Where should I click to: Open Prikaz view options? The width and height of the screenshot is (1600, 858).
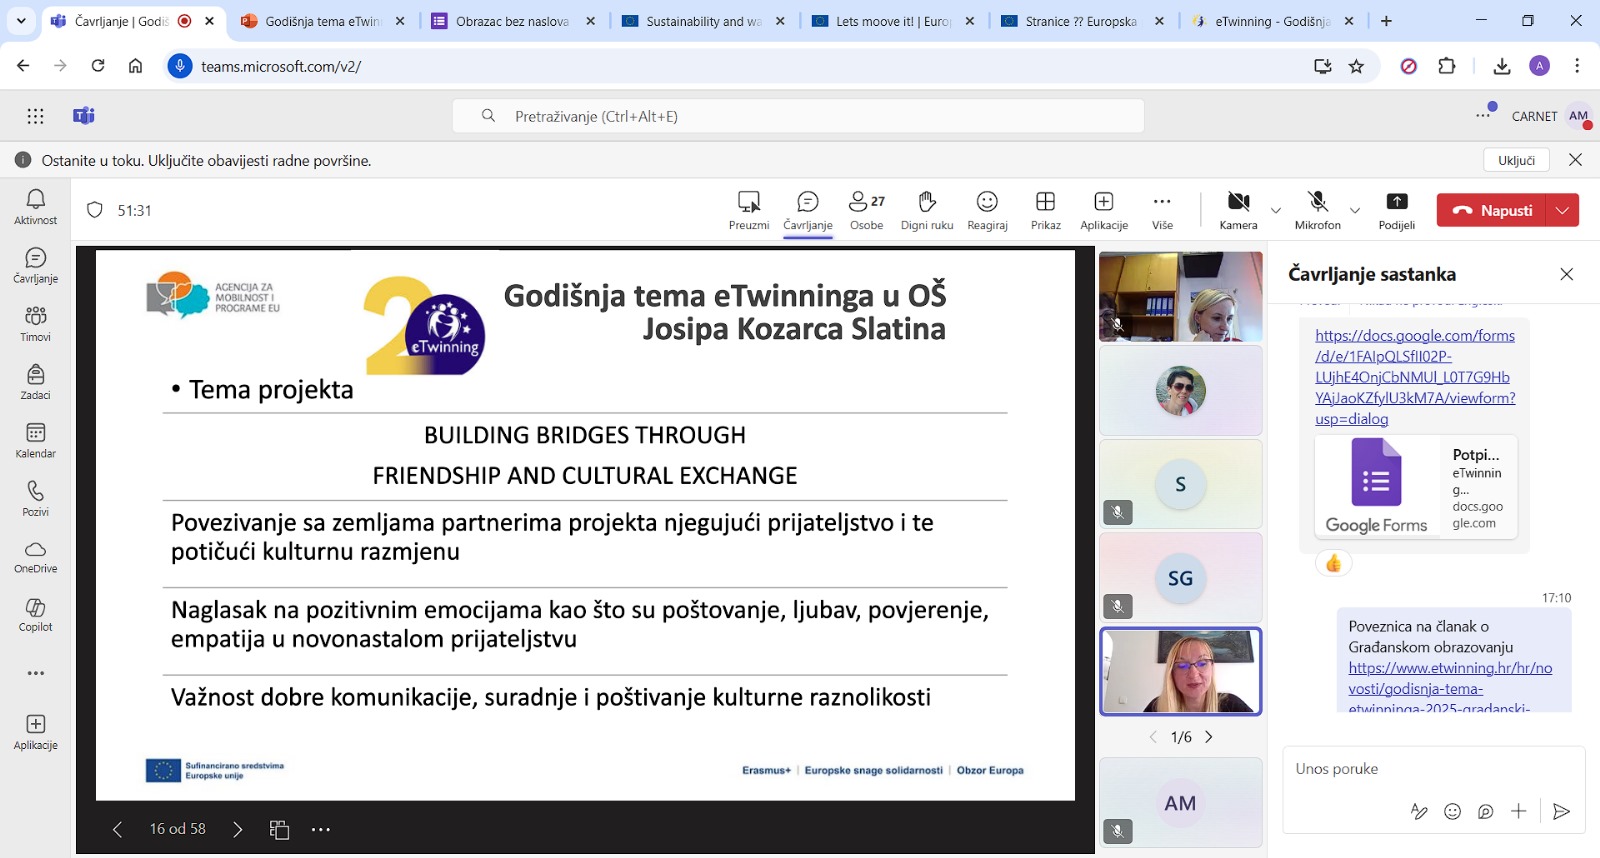click(x=1046, y=210)
